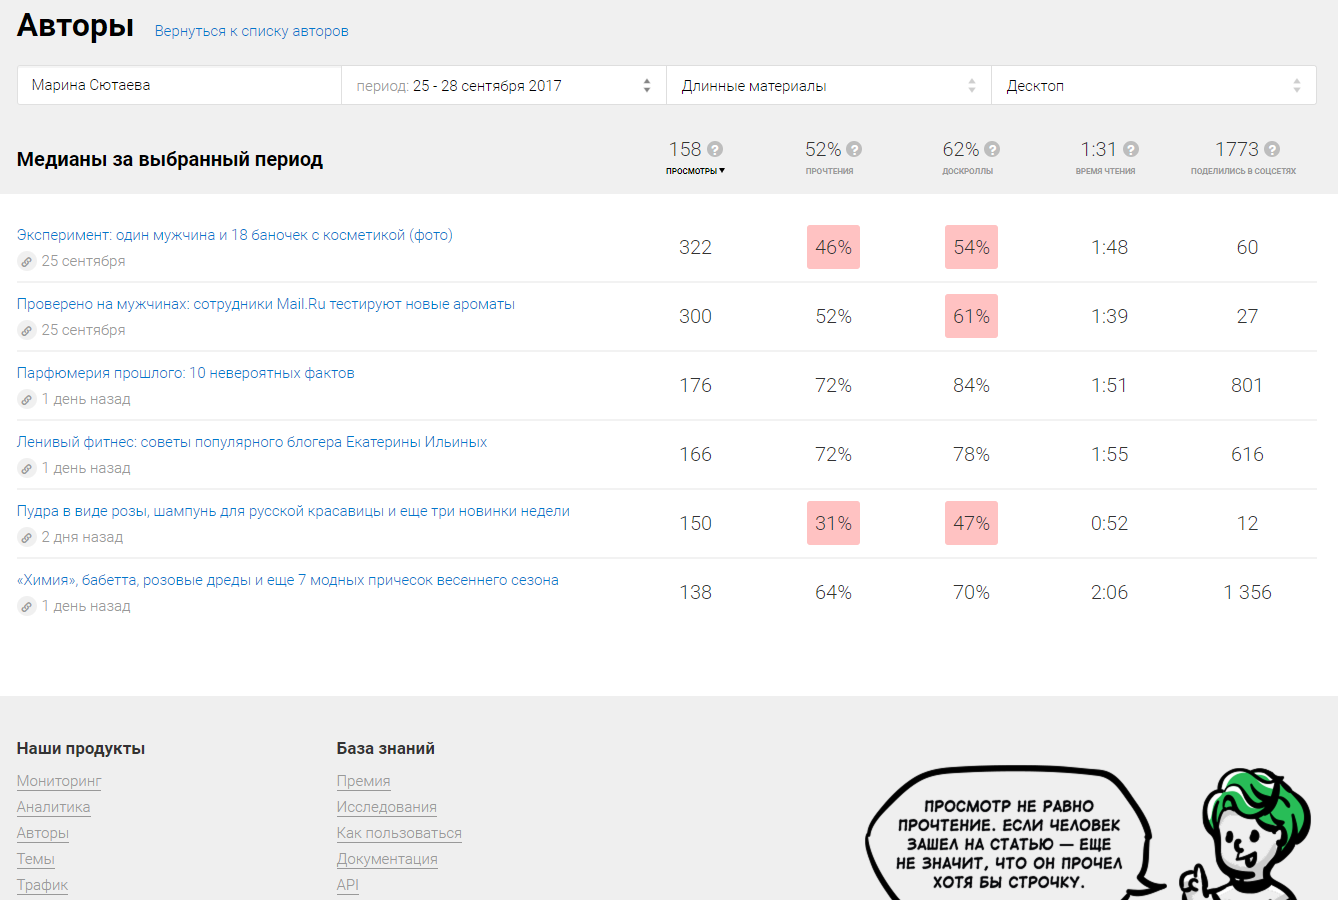Click the 84% scroll value
Viewport: 1338px width, 900px height.
(x=971, y=385)
